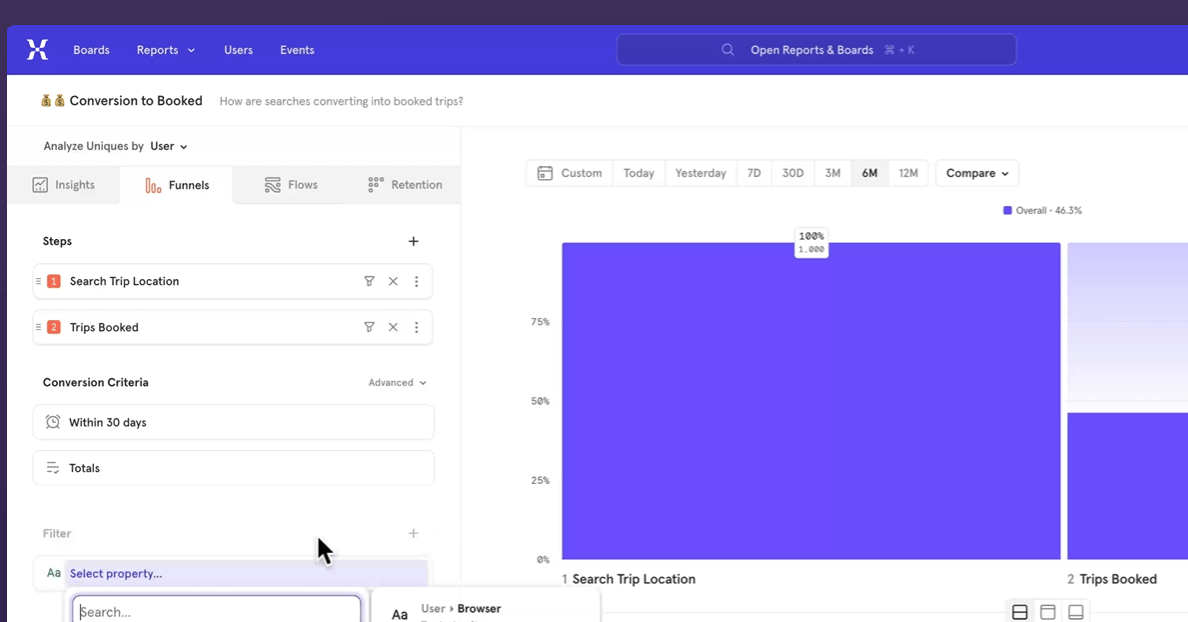Click the Search Trip Location funnel bar
Viewport: 1188px width, 622px height.
click(x=810, y=400)
